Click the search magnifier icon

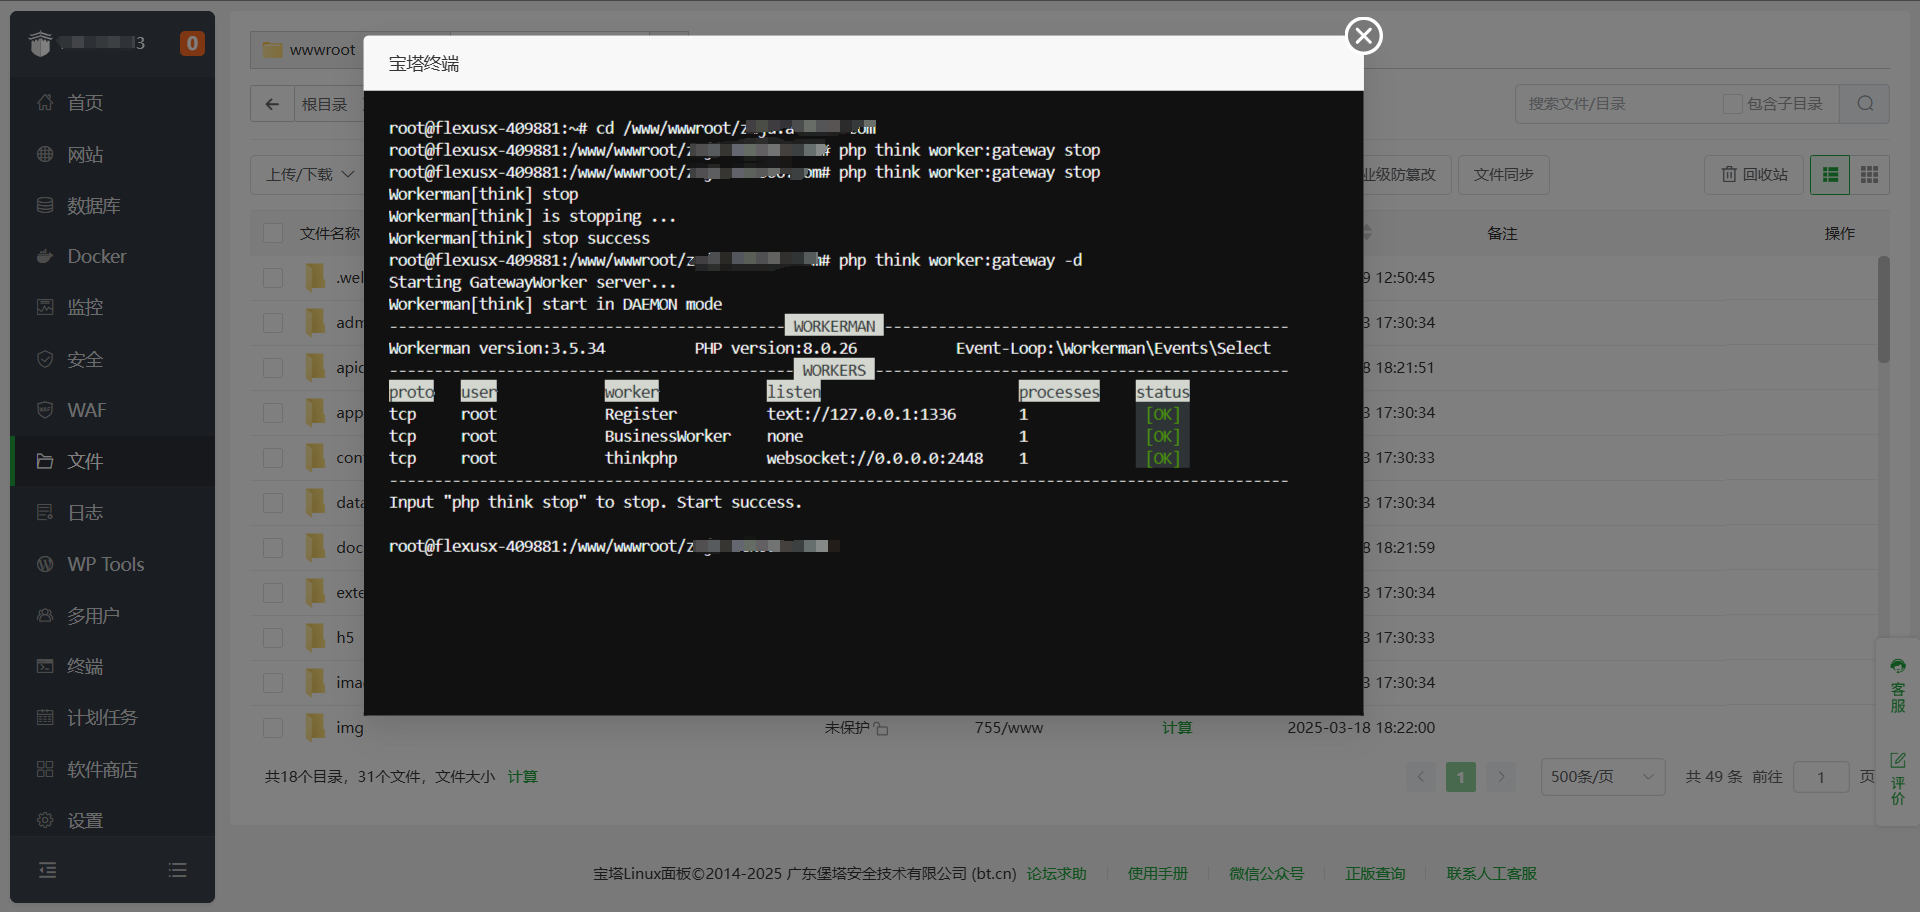pyautogui.click(x=1864, y=104)
